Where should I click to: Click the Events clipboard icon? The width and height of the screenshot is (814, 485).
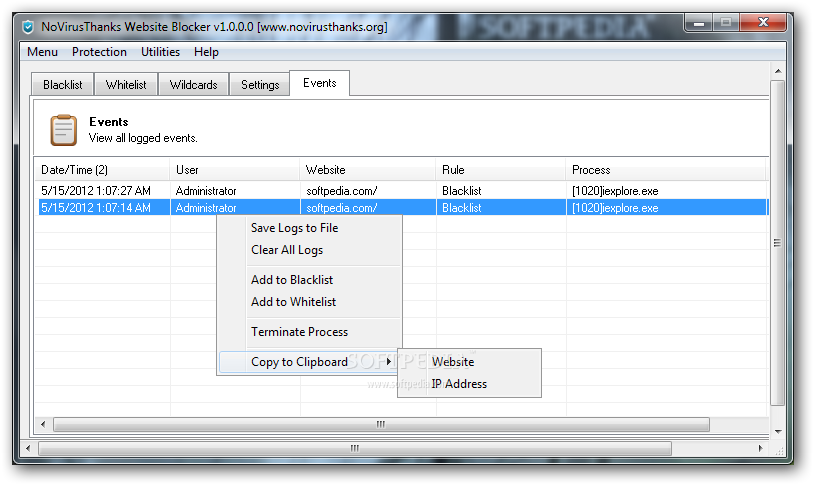tap(63, 130)
